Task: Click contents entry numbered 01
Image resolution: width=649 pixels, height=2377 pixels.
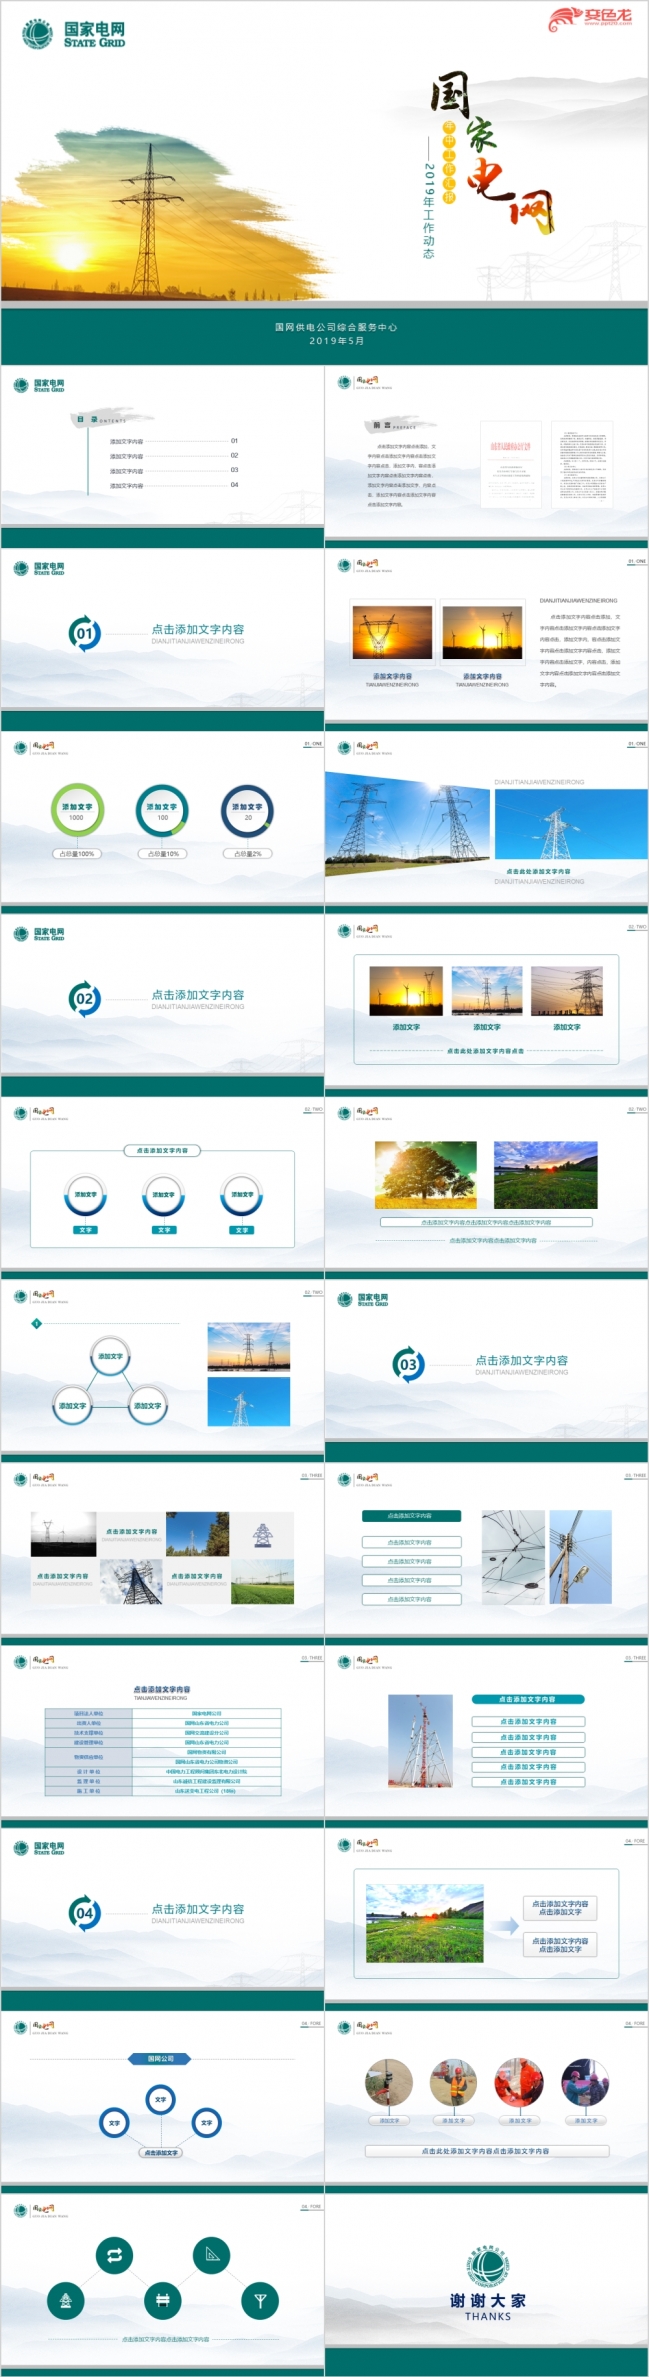Action: click(x=174, y=441)
